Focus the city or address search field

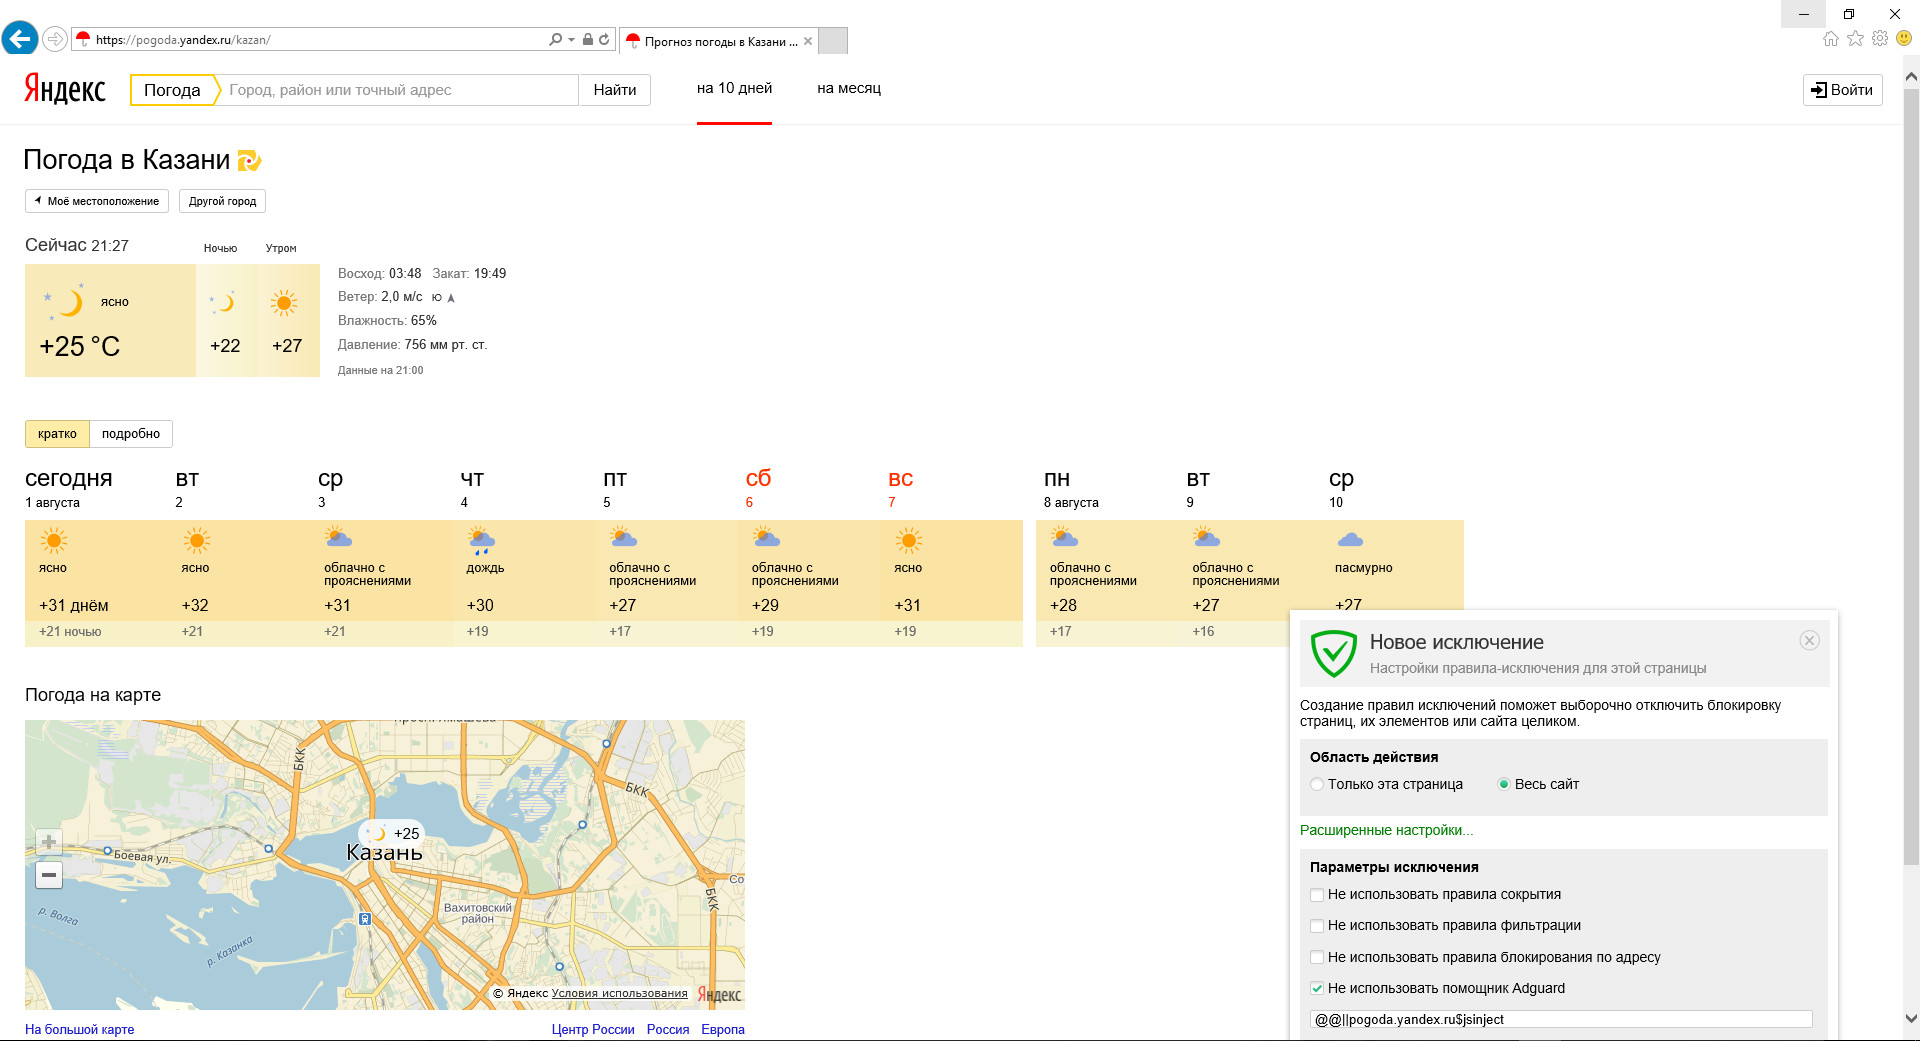click(400, 90)
